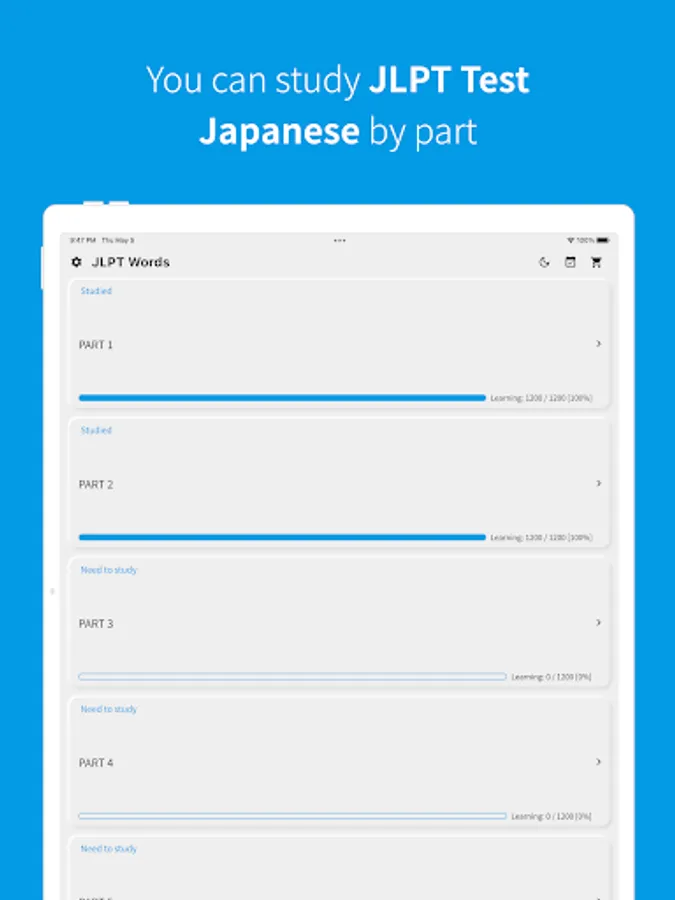Tap the three-dot multitasking indicator
This screenshot has height=900, width=675.
(340, 240)
